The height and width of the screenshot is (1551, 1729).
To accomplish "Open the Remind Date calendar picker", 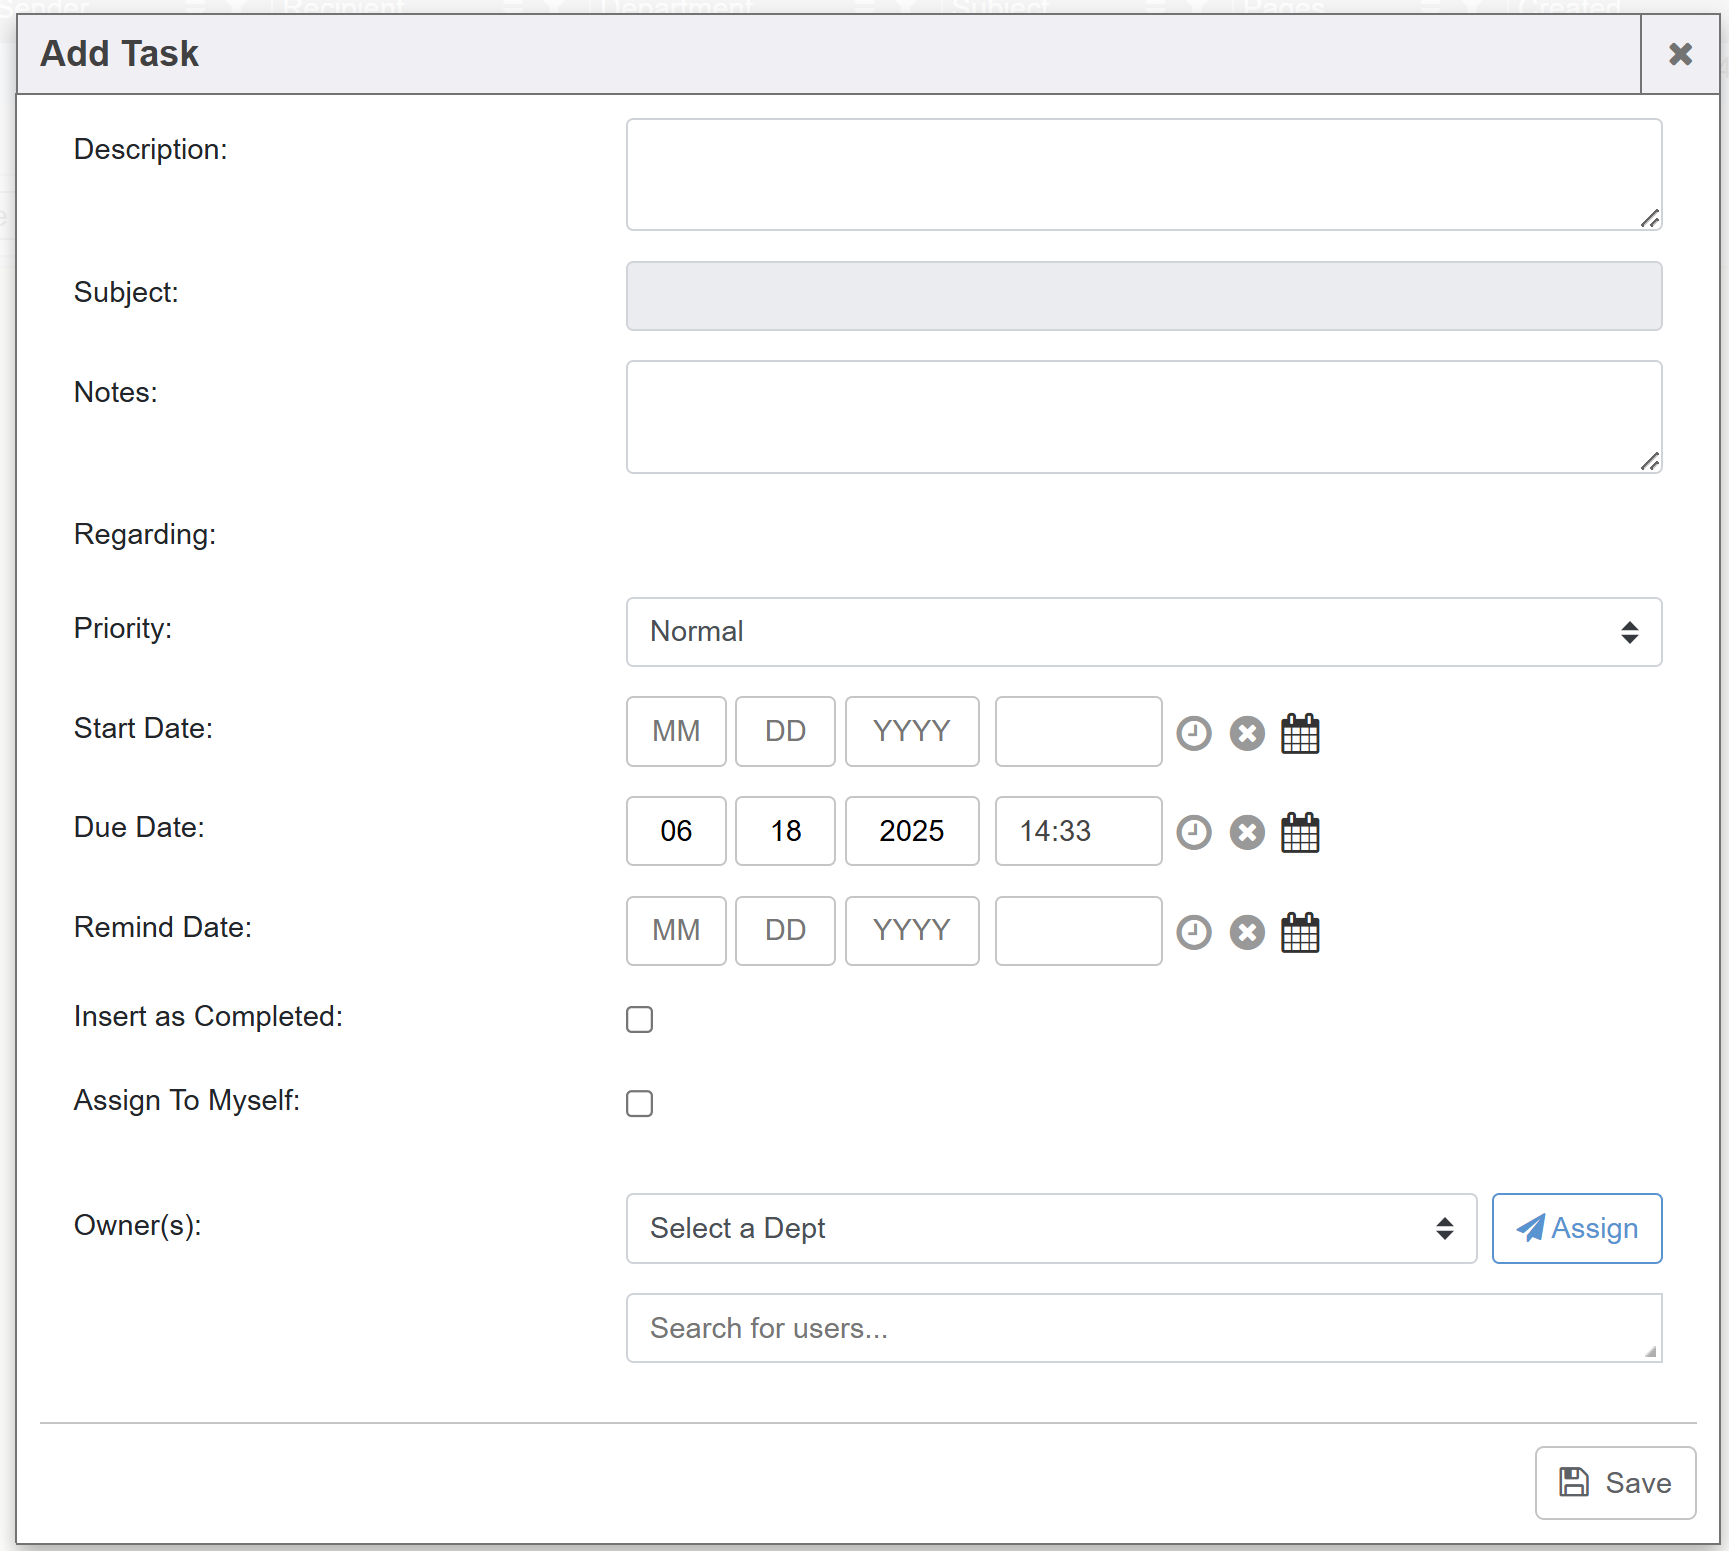I will pyautogui.click(x=1300, y=932).
